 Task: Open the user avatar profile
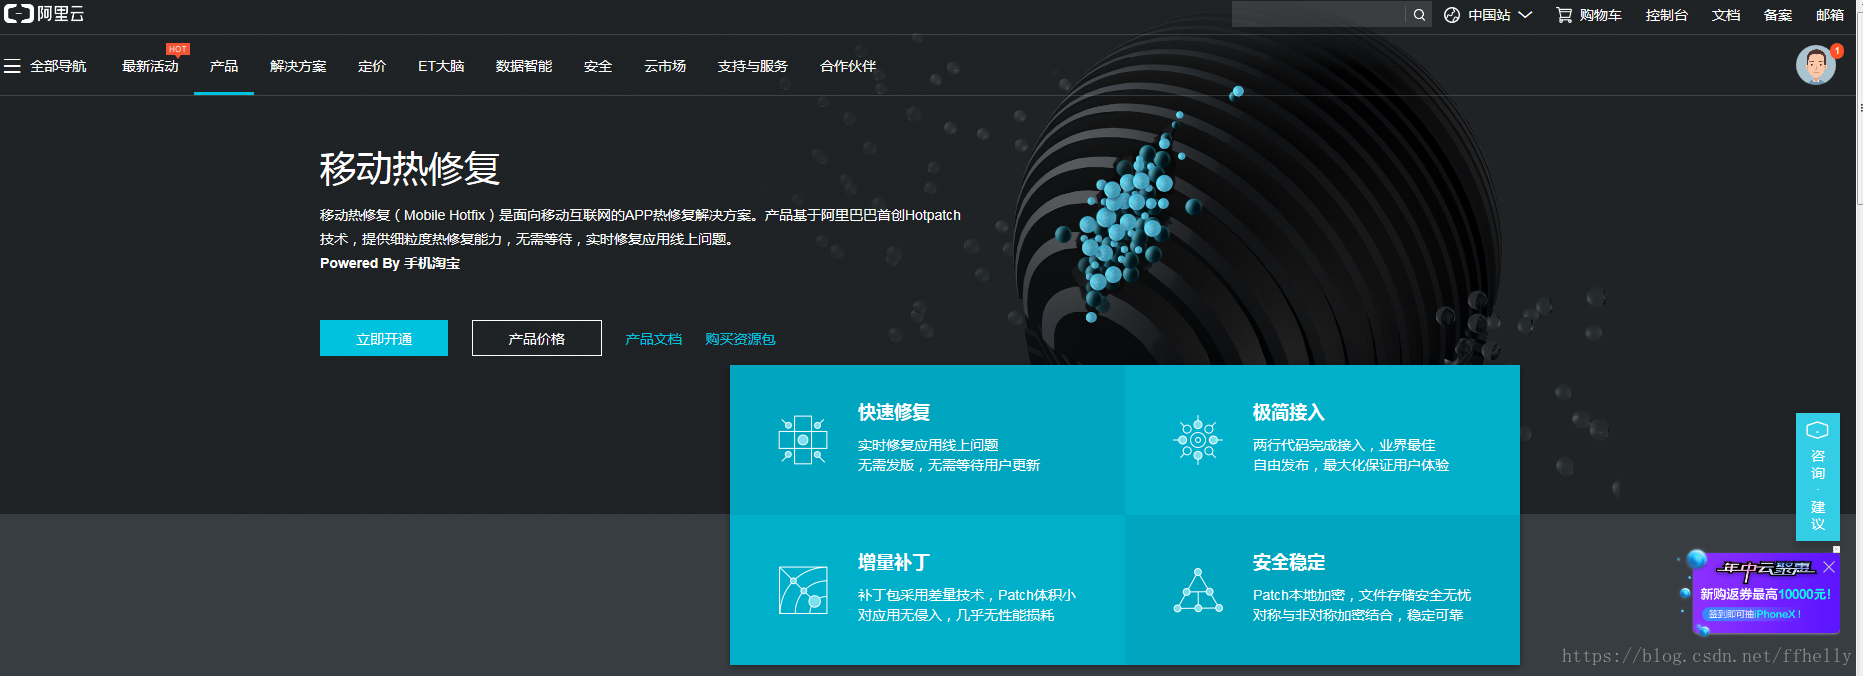1815,65
